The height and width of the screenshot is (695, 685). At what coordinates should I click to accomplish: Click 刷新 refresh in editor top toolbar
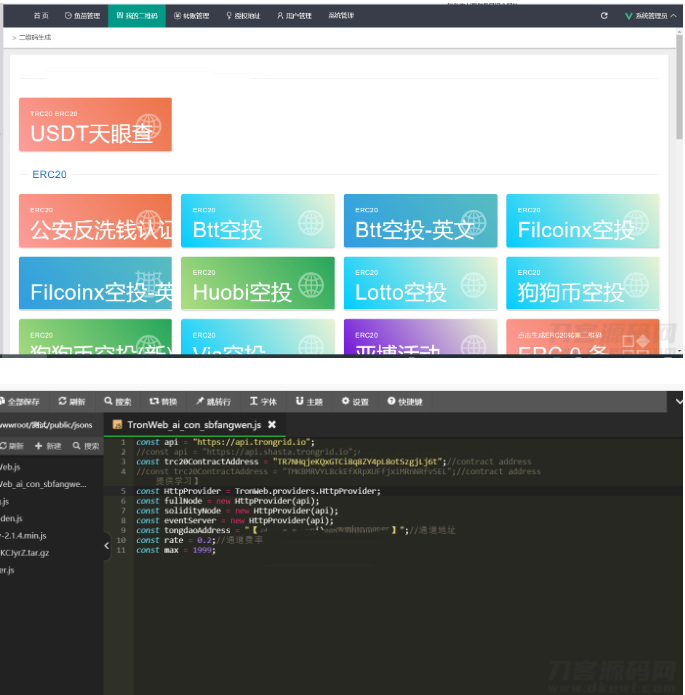[72, 402]
